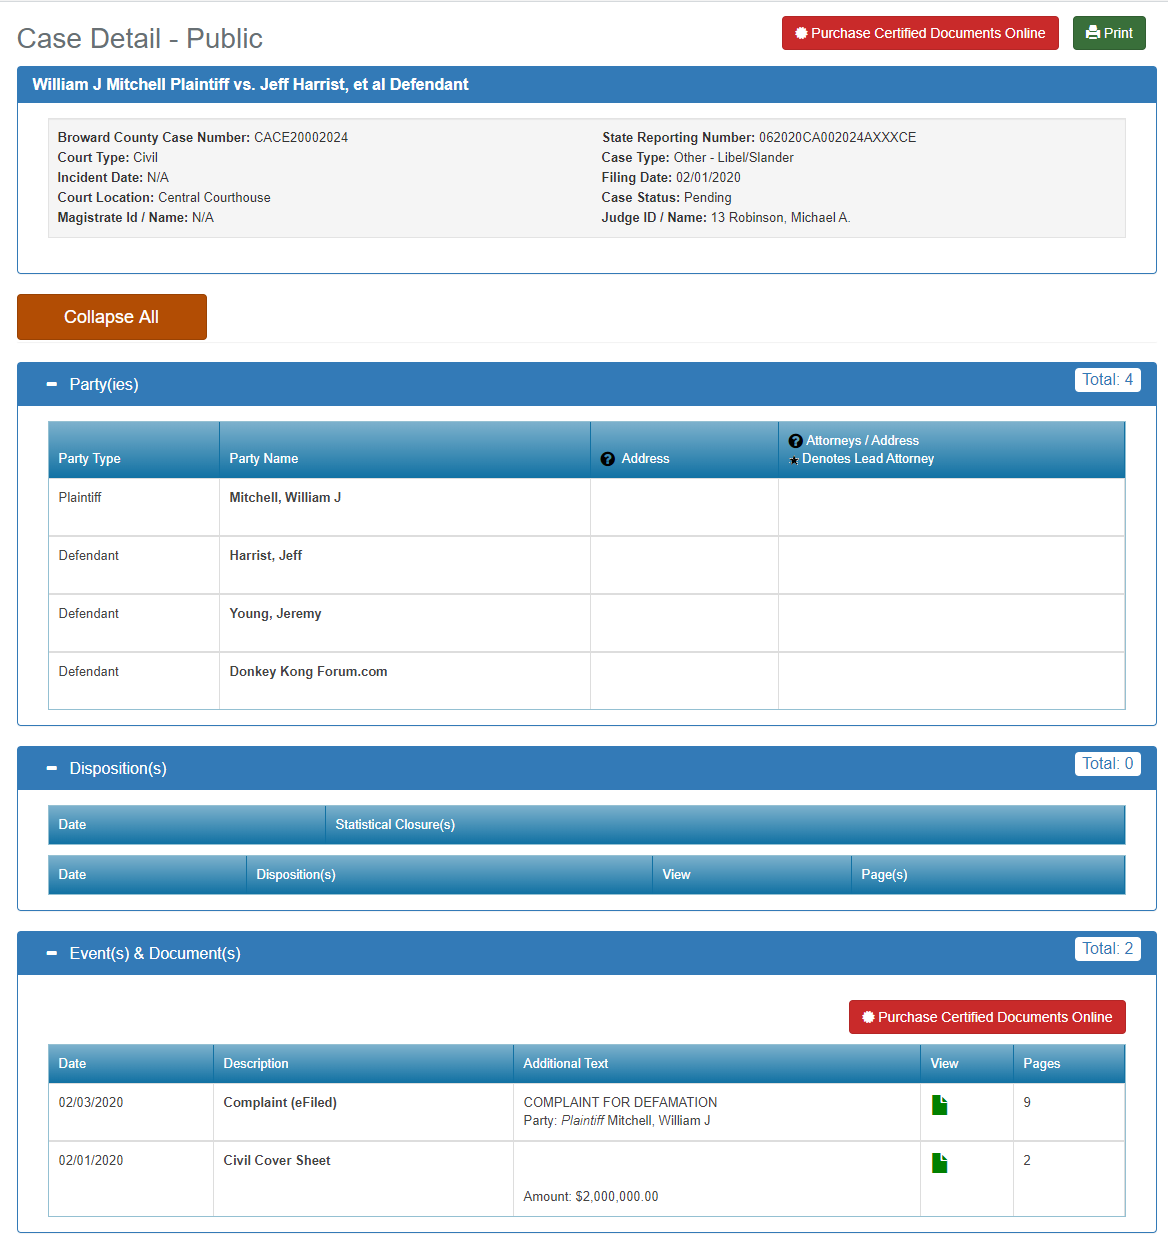1168x1242 pixels.
Task: Print the case detail page
Action: click(1109, 33)
